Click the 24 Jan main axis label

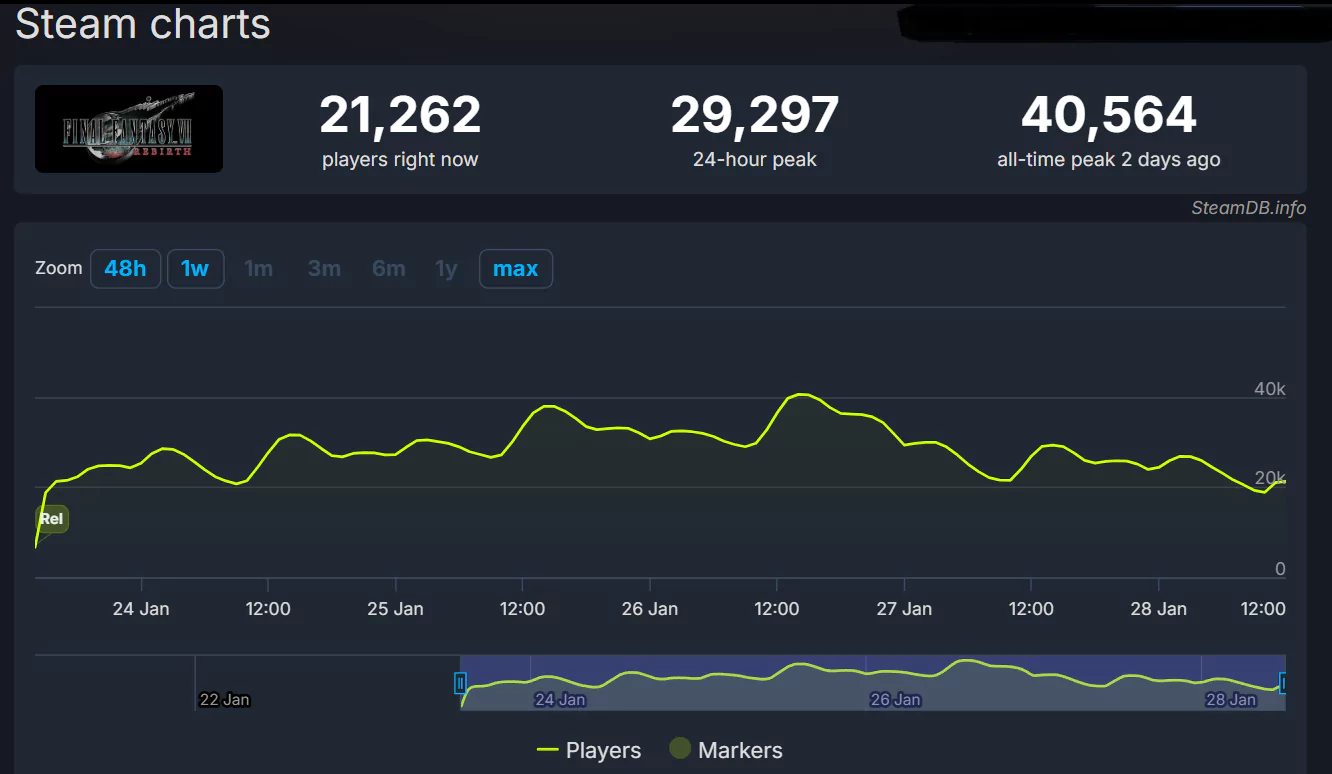pos(141,609)
